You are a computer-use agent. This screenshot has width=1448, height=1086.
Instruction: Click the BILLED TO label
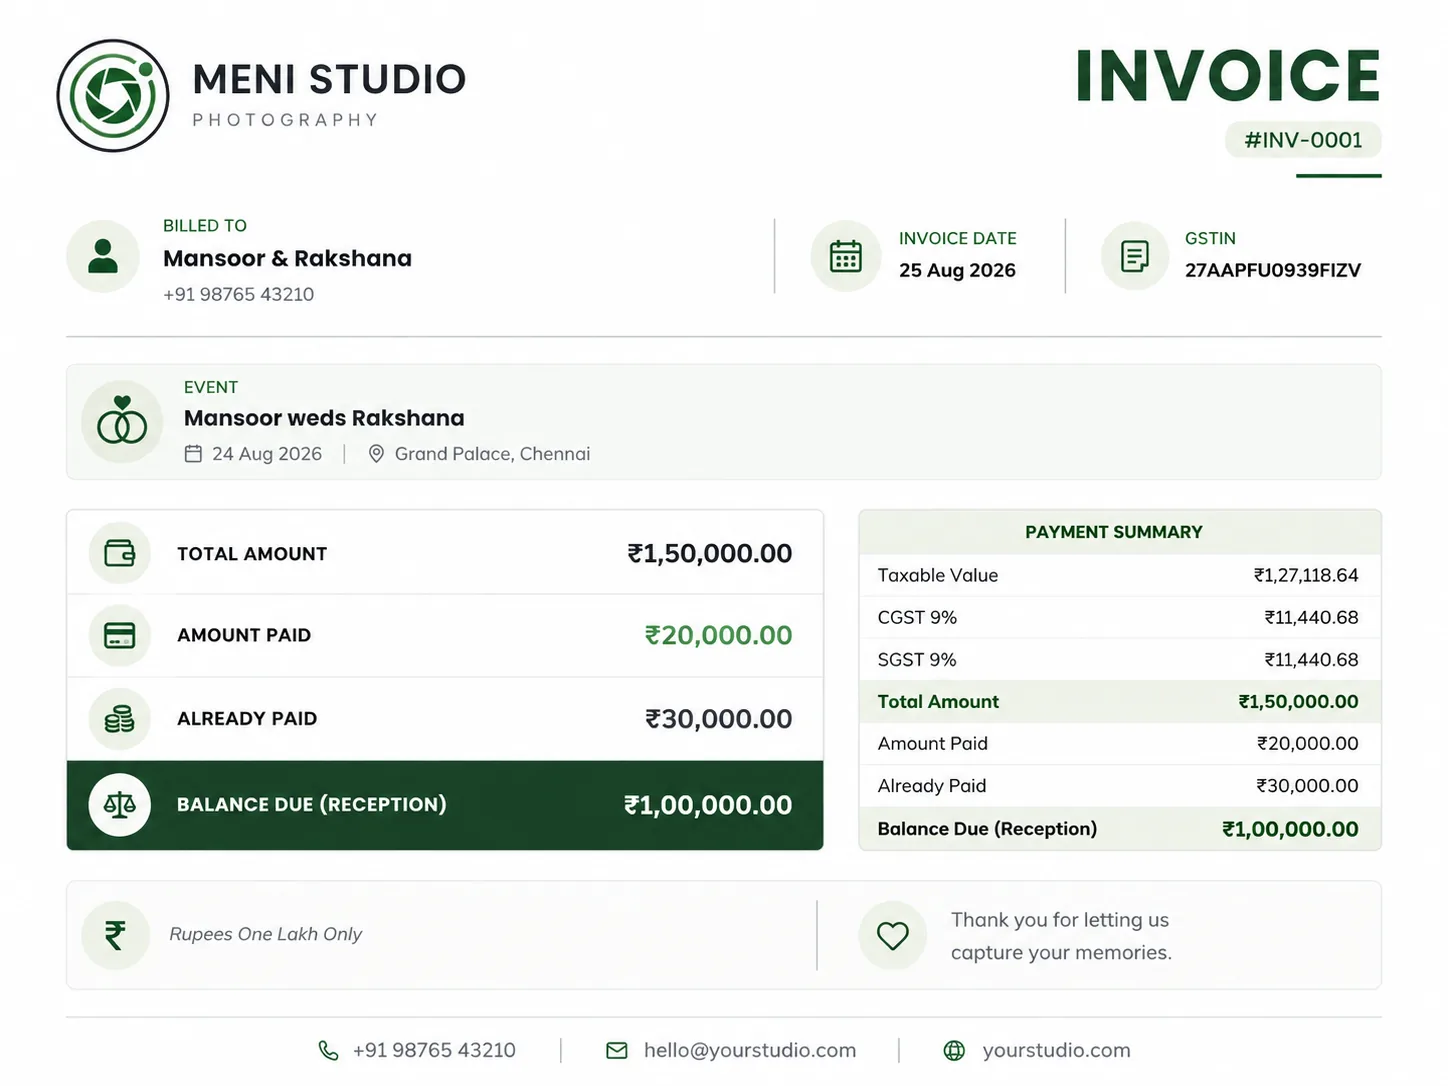tap(205, 226)
